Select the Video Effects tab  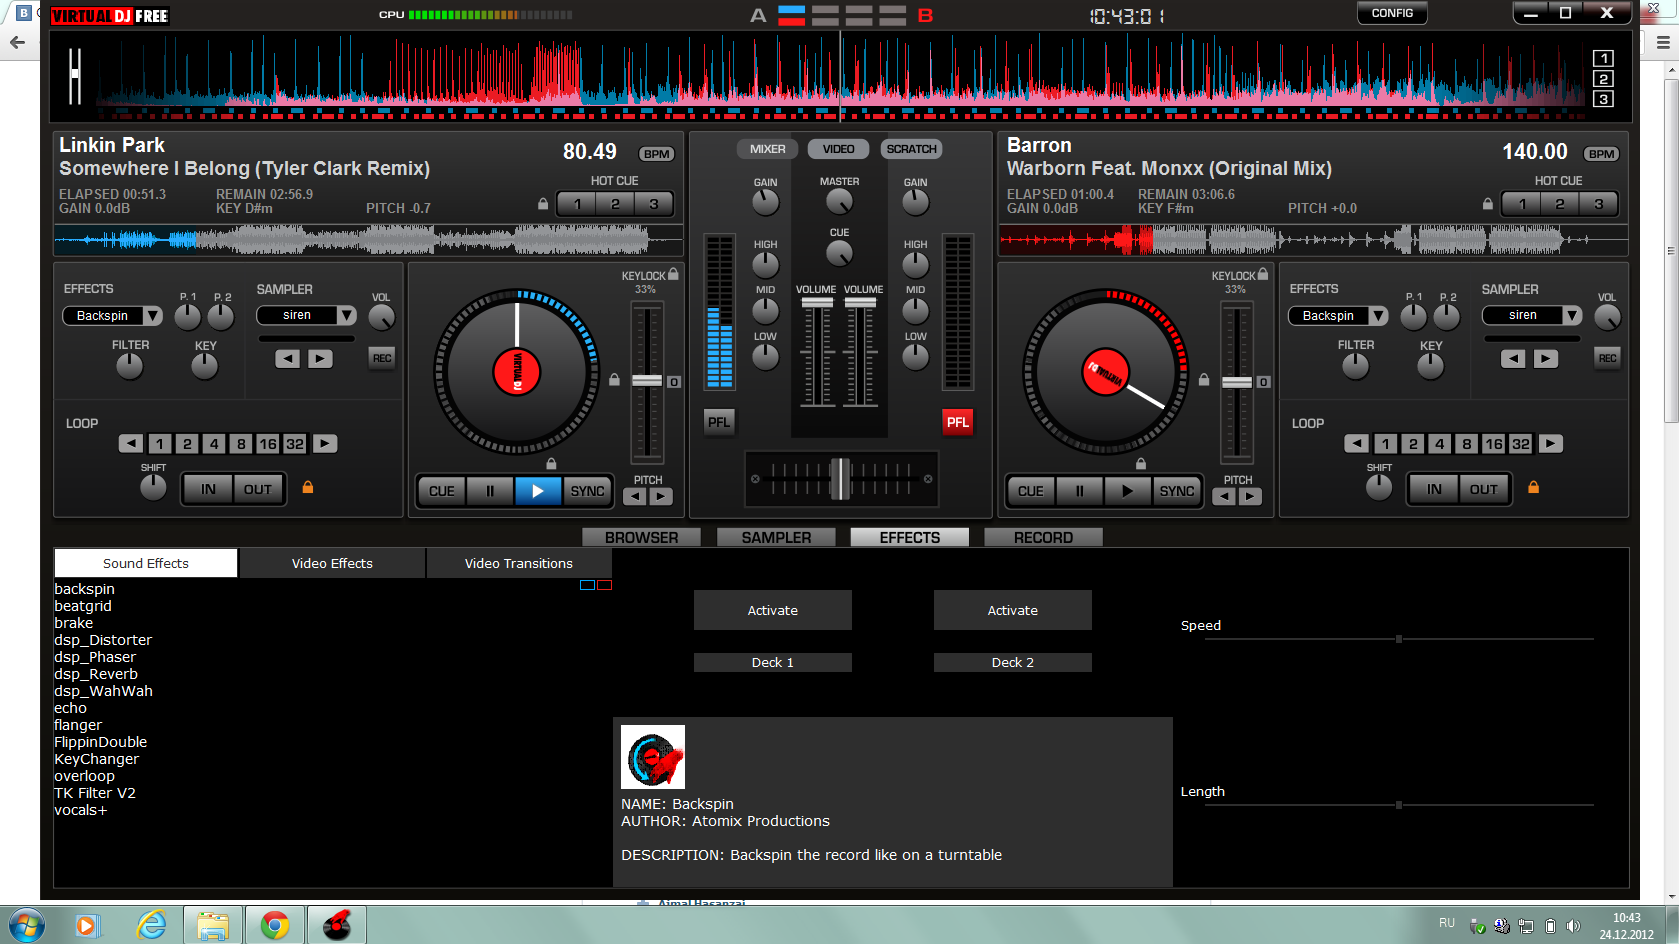[332, 563]
